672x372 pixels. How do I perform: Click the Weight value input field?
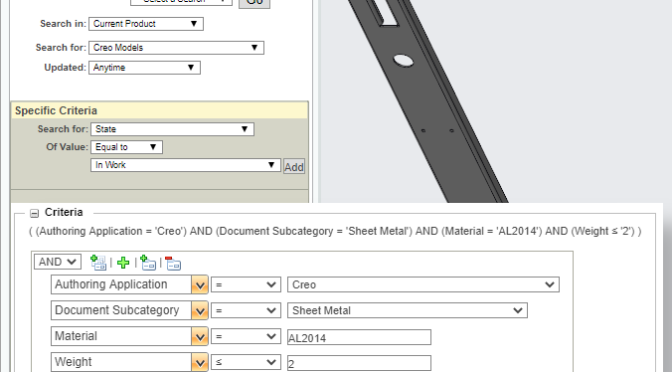click(x=359, y=363)
